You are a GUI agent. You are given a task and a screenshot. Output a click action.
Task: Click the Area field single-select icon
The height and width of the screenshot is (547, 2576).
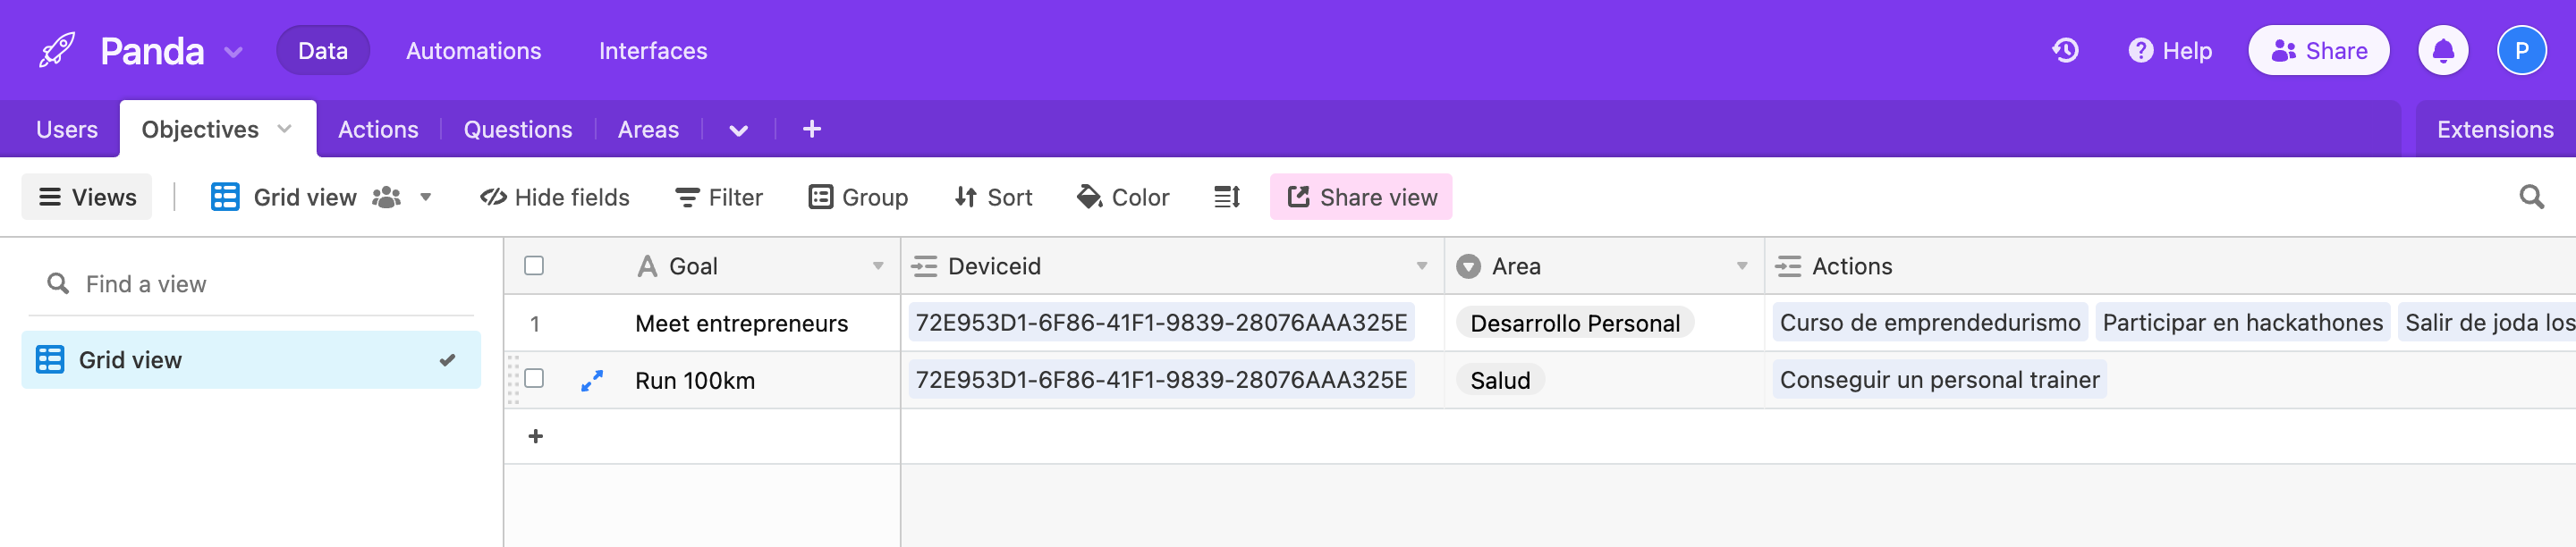(x=1468, y=266)
